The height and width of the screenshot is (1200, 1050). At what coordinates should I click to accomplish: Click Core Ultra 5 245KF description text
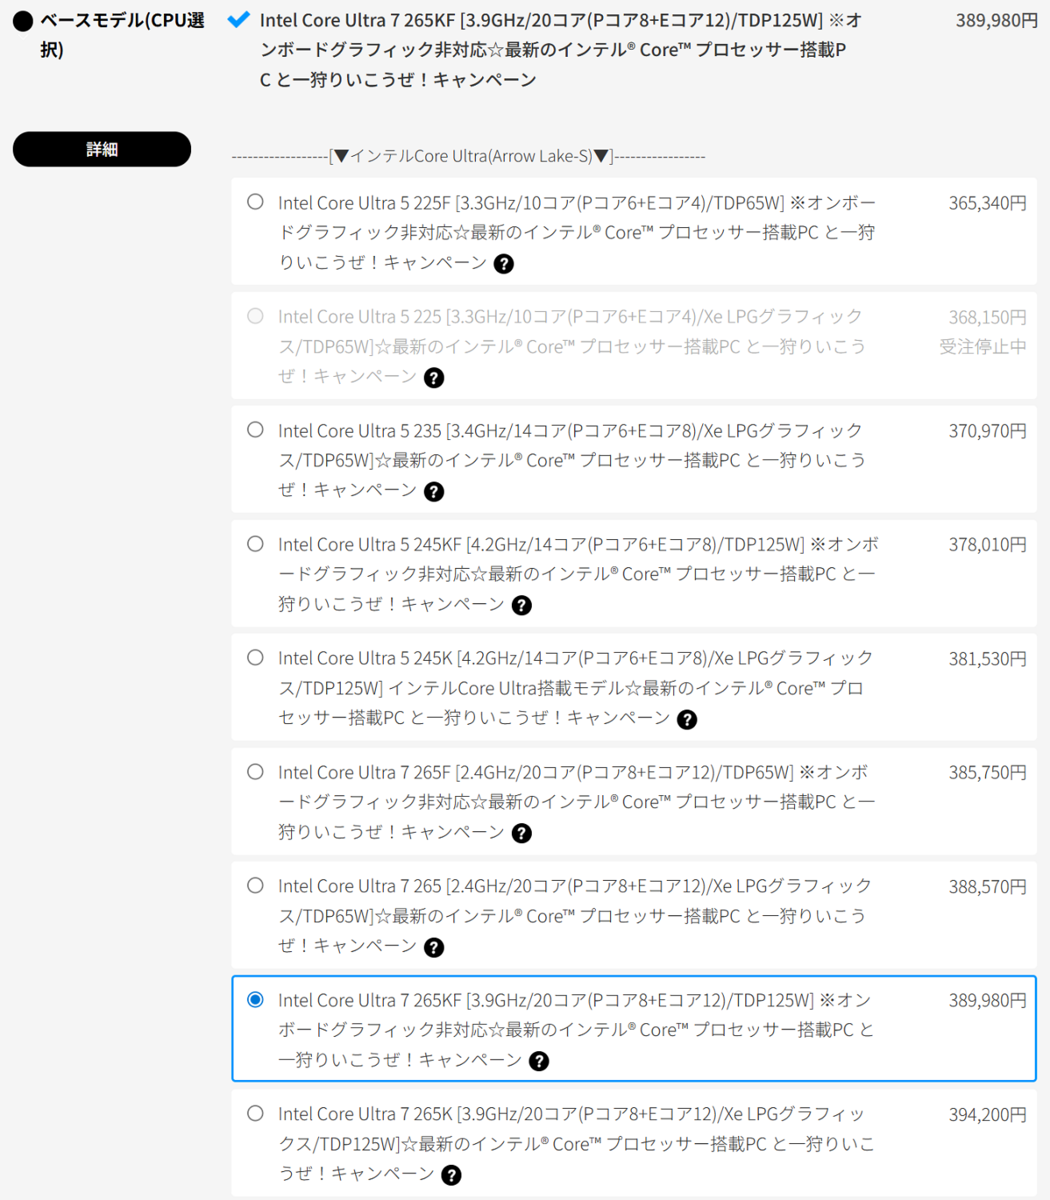(579, 574)
